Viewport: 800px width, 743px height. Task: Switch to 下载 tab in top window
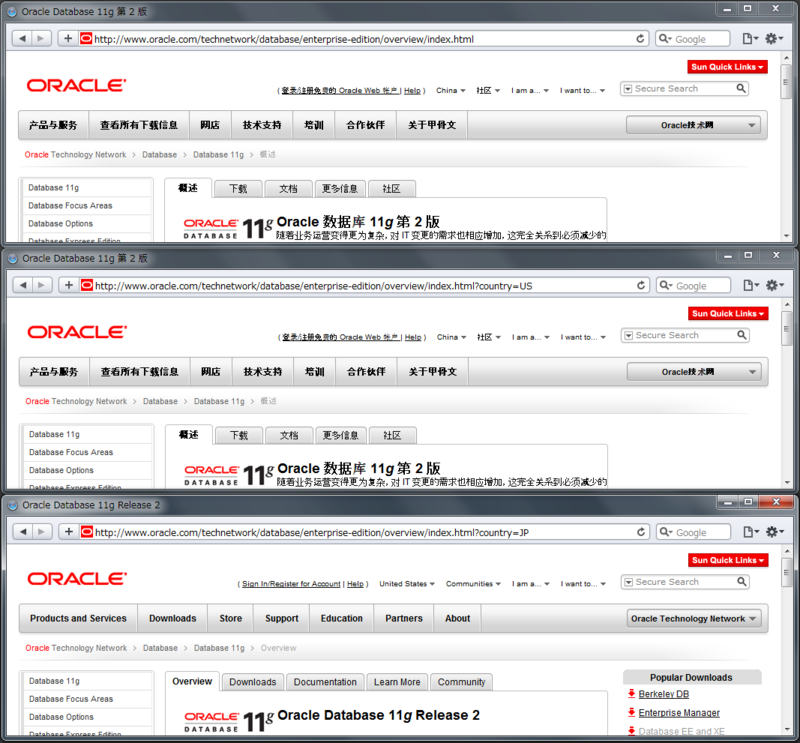[x=238, y=189]
